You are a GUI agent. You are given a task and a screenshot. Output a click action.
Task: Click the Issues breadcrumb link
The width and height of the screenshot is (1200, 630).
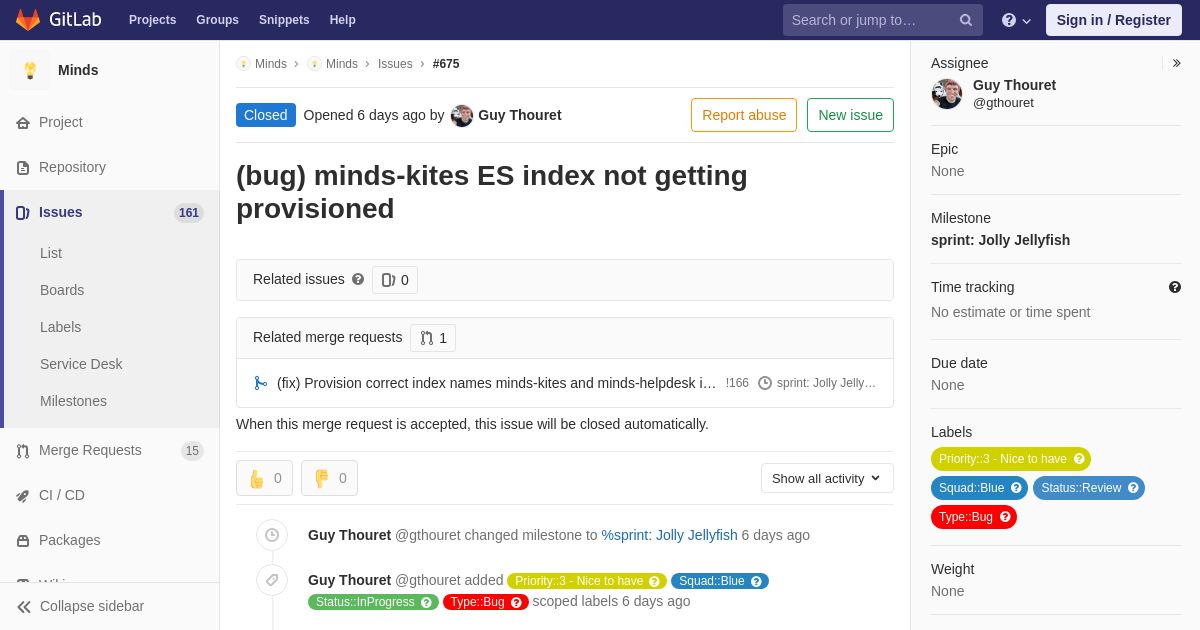pos(395,64)
